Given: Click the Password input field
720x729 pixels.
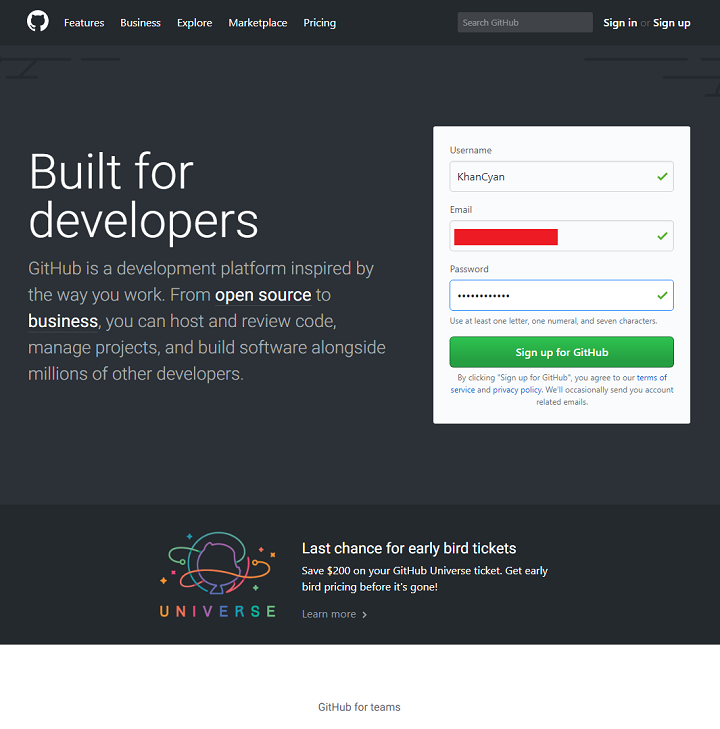Looking at the screenshot, I should [561, 295].
